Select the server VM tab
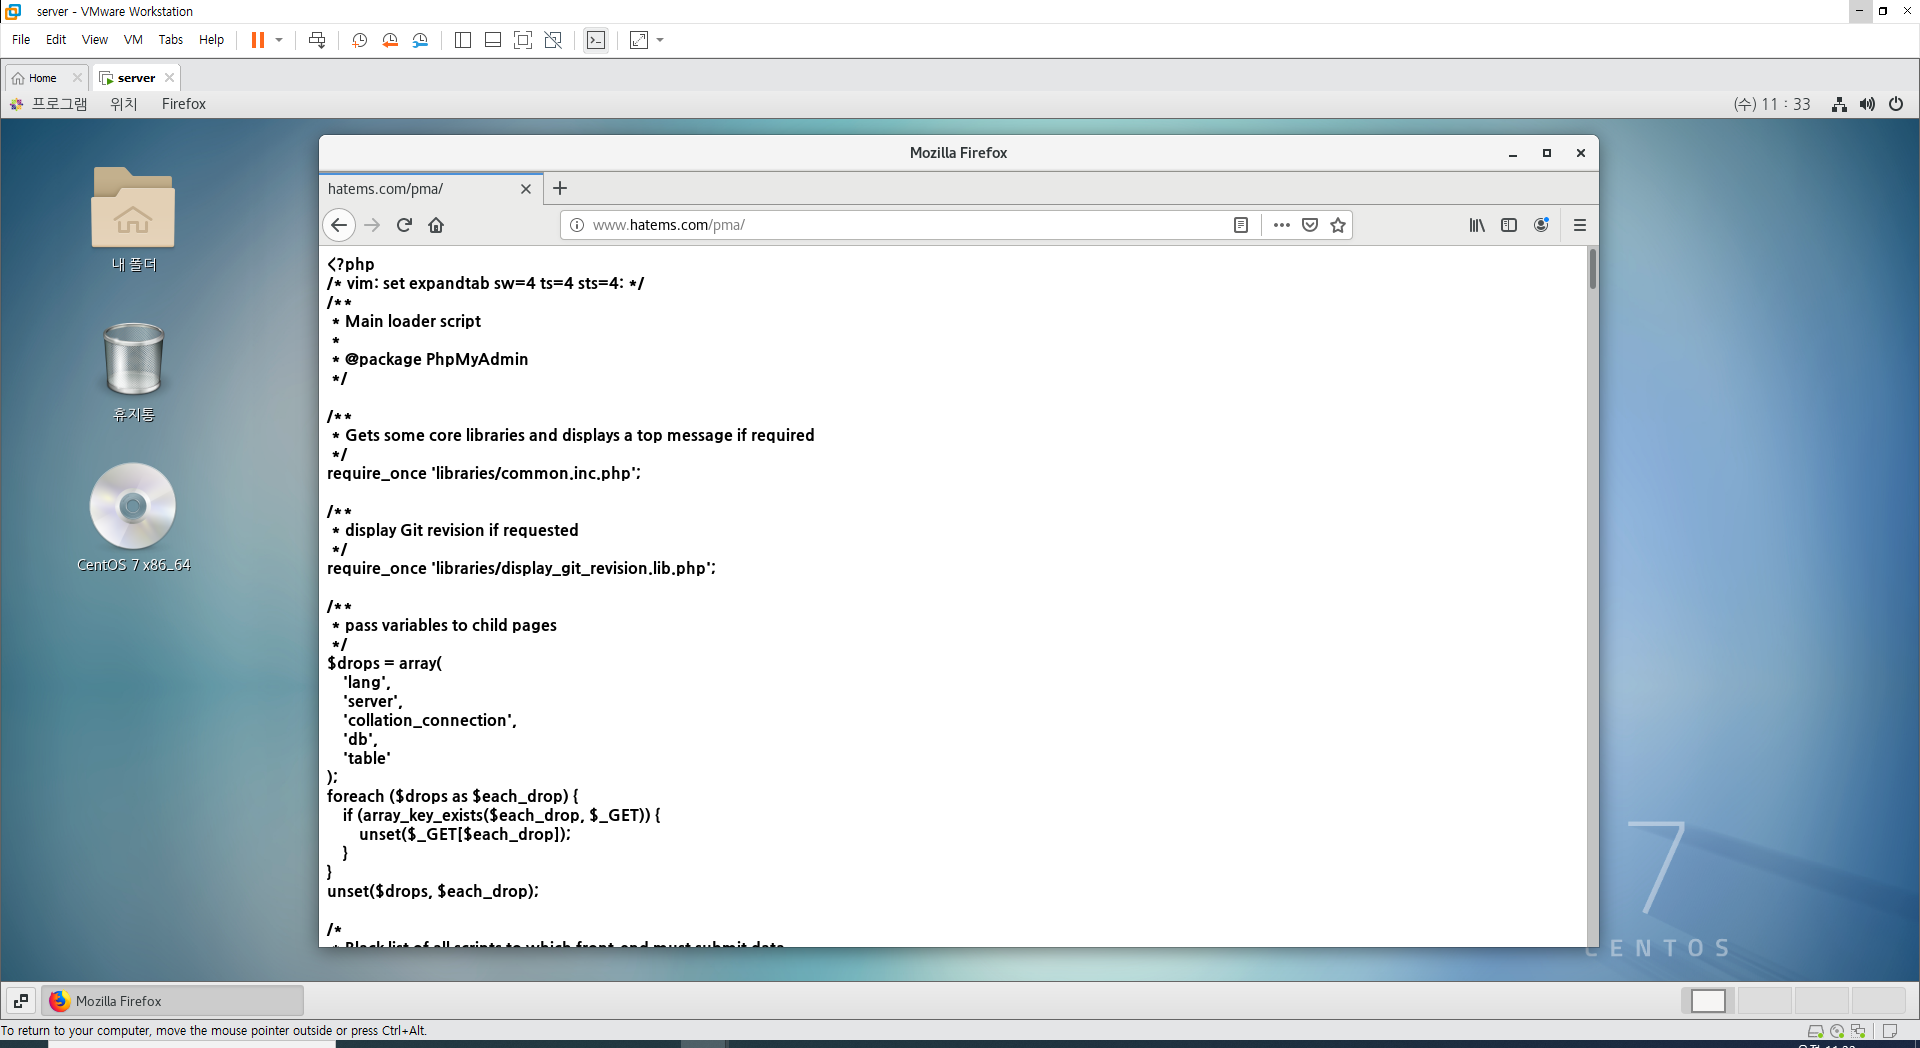The height and width of the screenshot is (1048, 1920). point(136,78)
